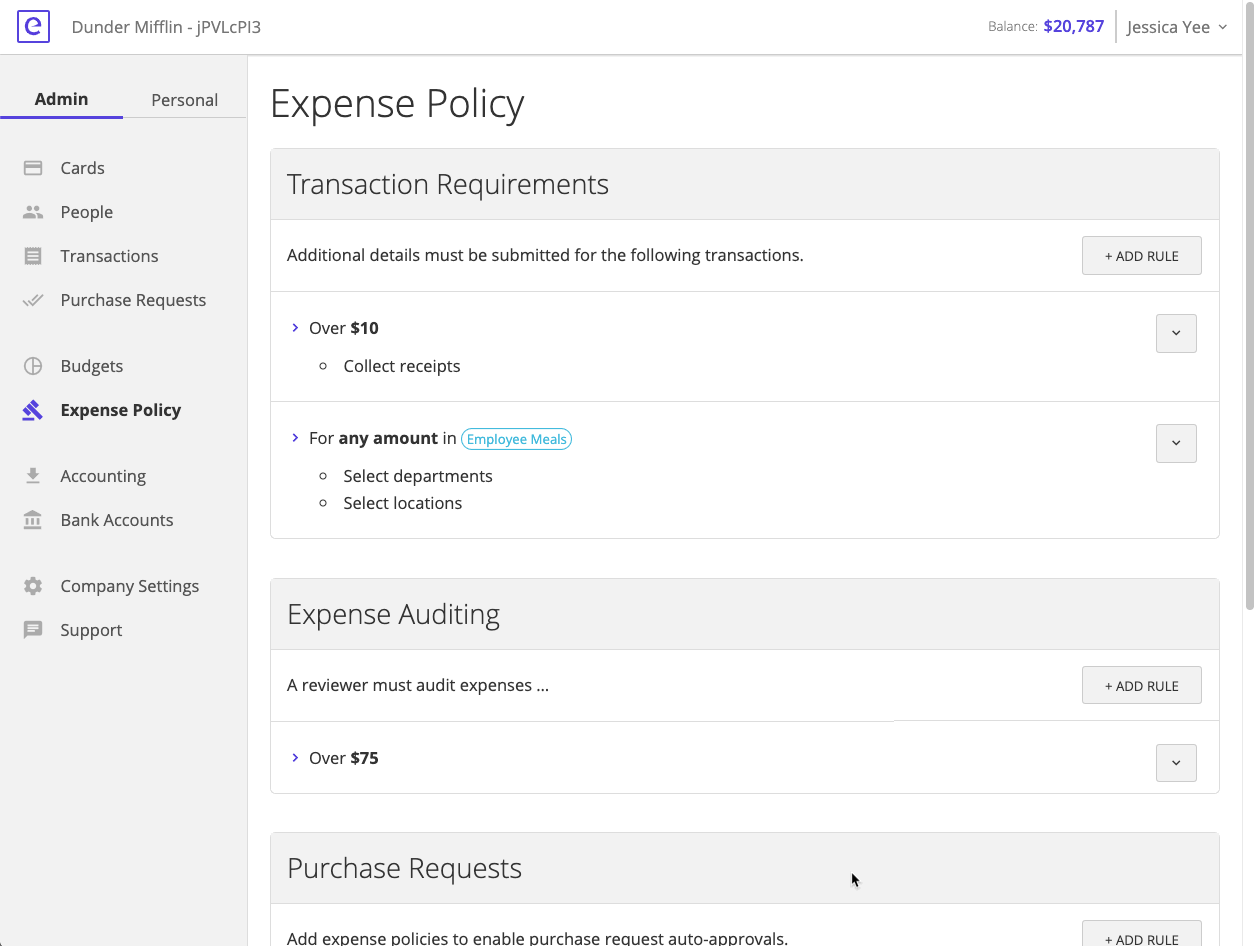Expand the Over $10 rule chevron

tap(295, 328)
